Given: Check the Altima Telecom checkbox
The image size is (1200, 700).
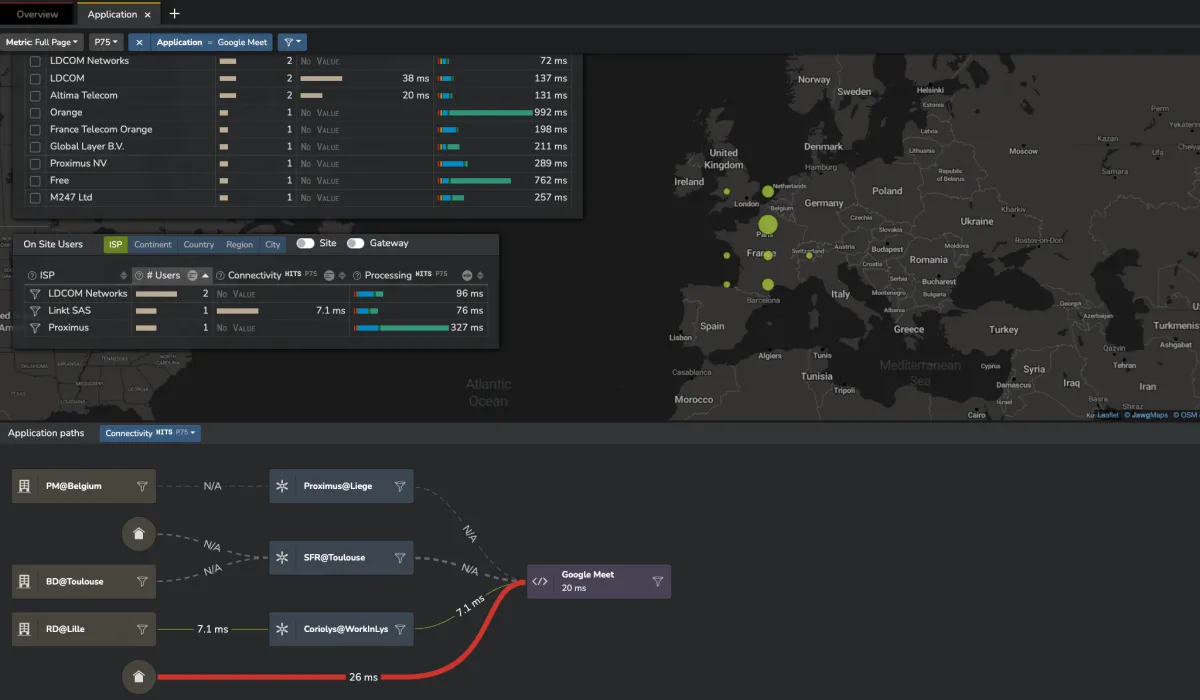Looking at the screenshot, I should [x=35, y=95].
